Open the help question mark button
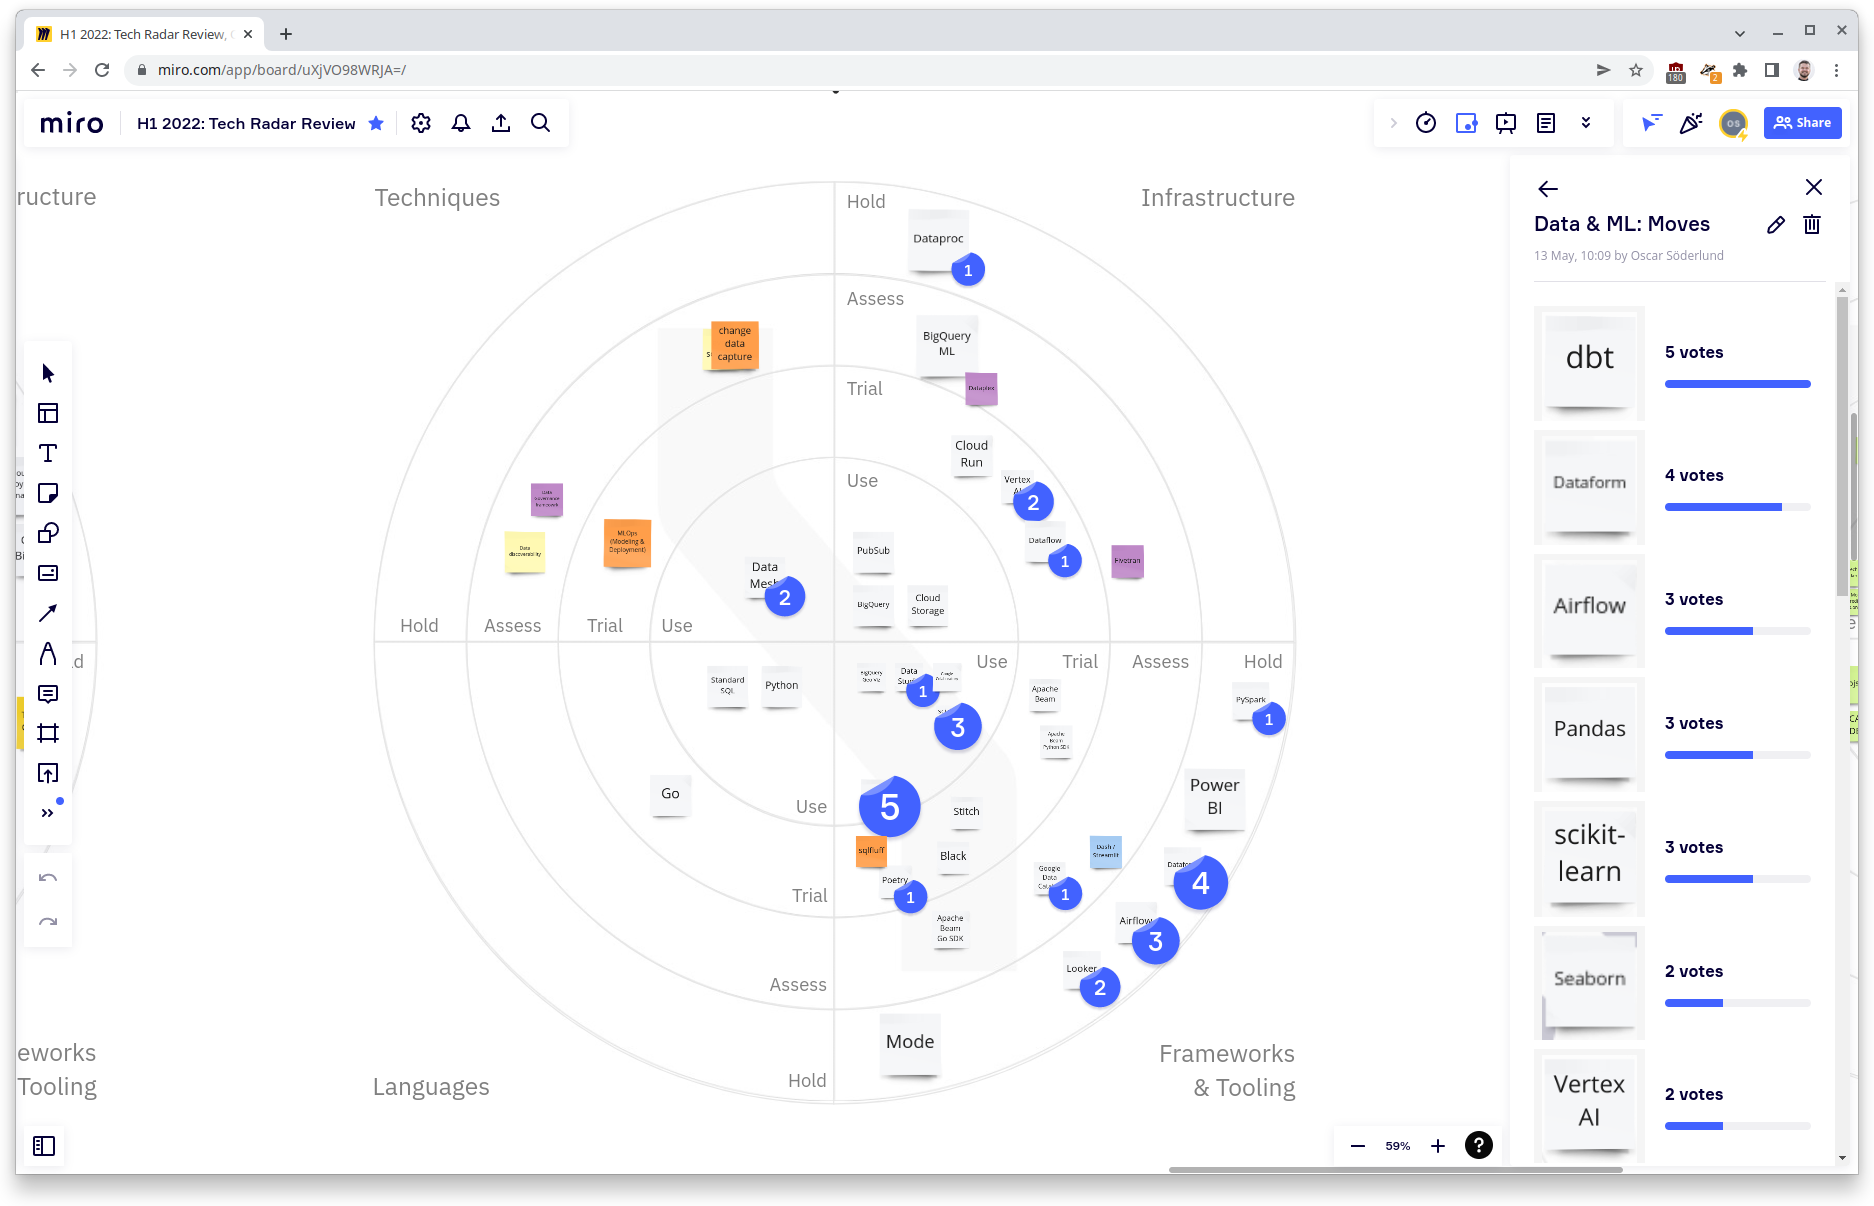Viewport: 1874px width, 1206px height. pyautogui.click(x=1479, y=1145)
